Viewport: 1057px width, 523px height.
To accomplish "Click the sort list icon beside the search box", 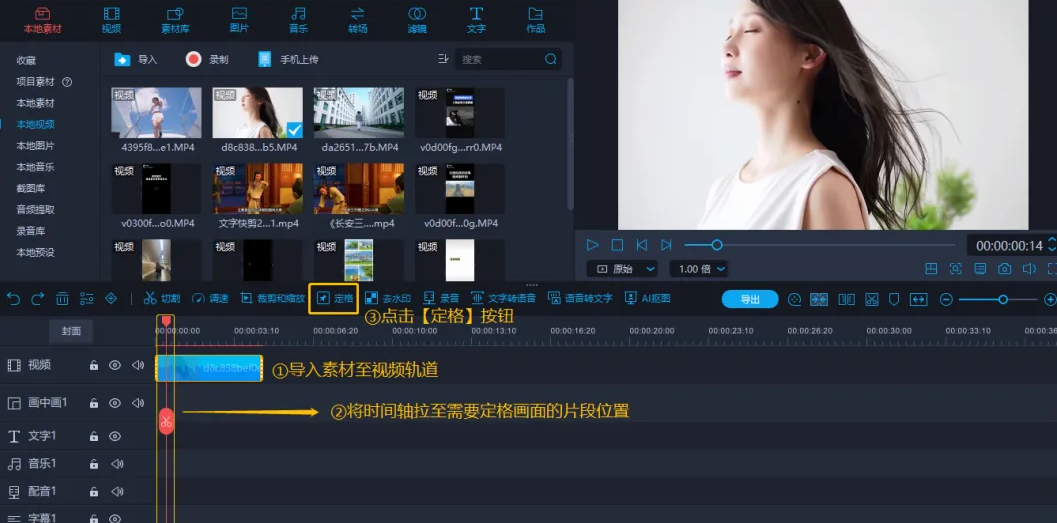I will point(443,59).
